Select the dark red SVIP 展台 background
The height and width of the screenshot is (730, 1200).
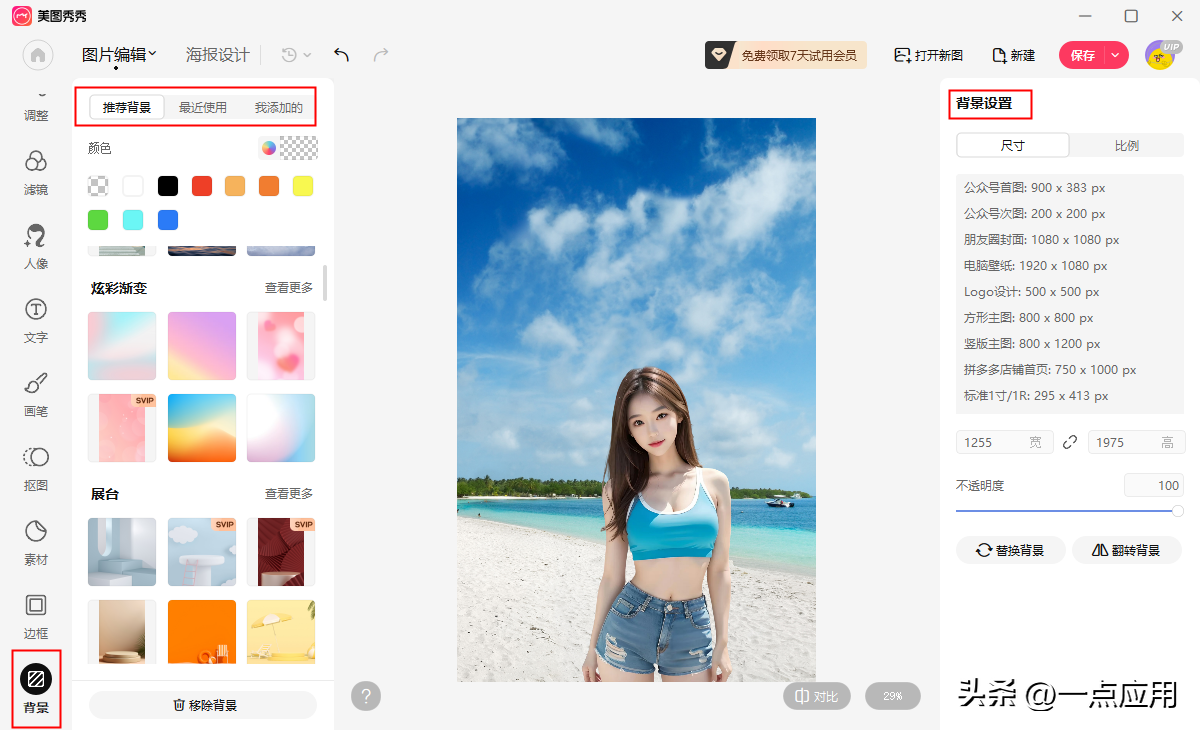pyautogui.click(x=281, y=552)
